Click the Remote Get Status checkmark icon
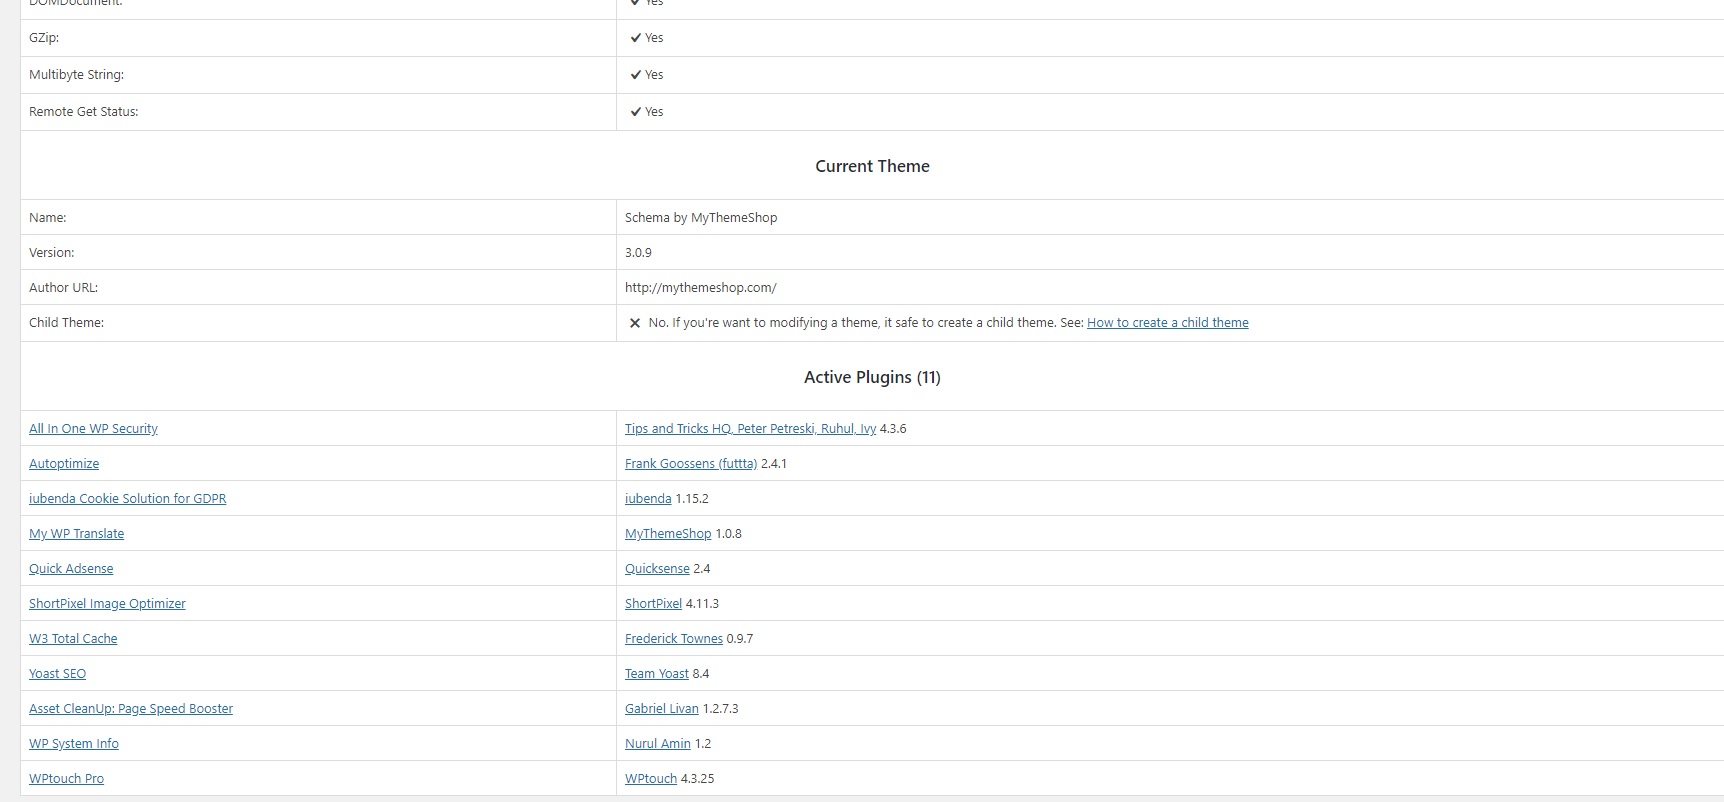The width and height of the screenshot is (1724, 802). pyautogui.click(x=636, y=112)
